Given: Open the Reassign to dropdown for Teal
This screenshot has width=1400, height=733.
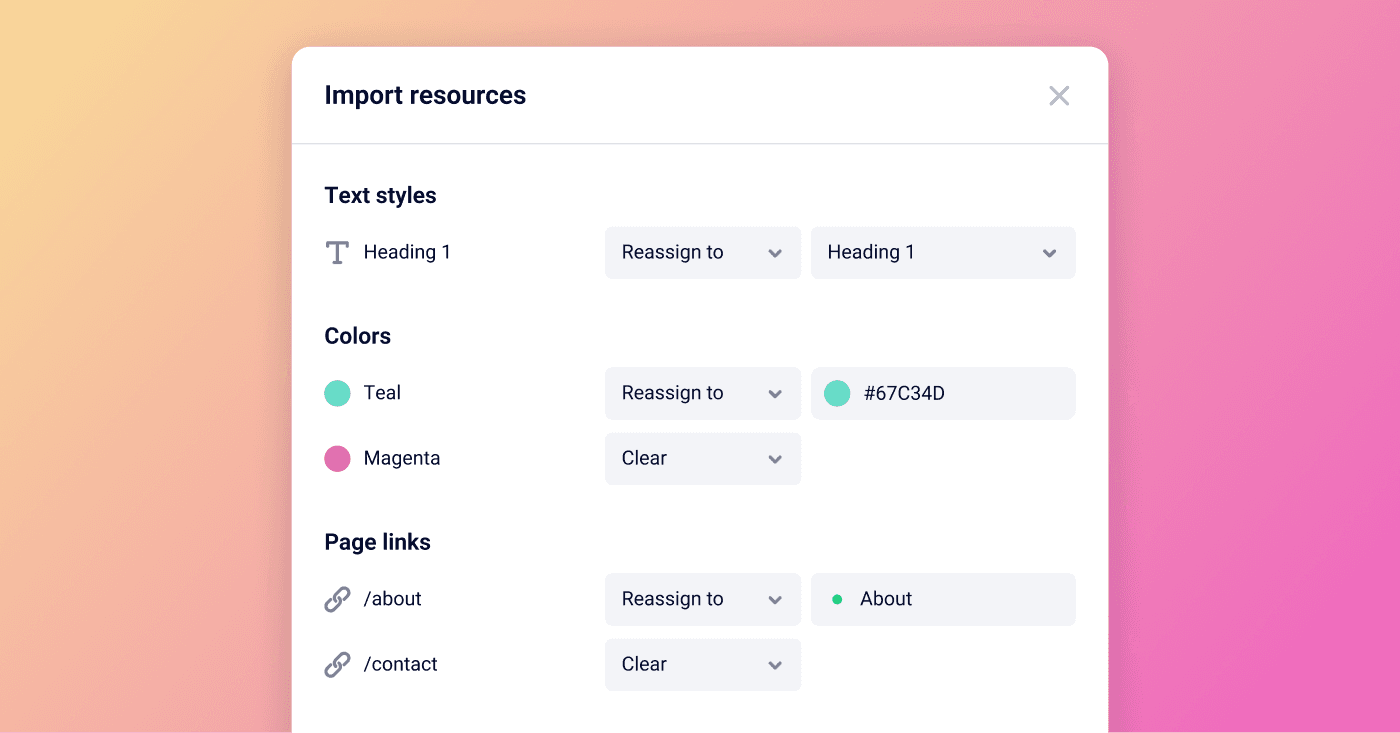Looking at the screenshot, I should [702, 393].
